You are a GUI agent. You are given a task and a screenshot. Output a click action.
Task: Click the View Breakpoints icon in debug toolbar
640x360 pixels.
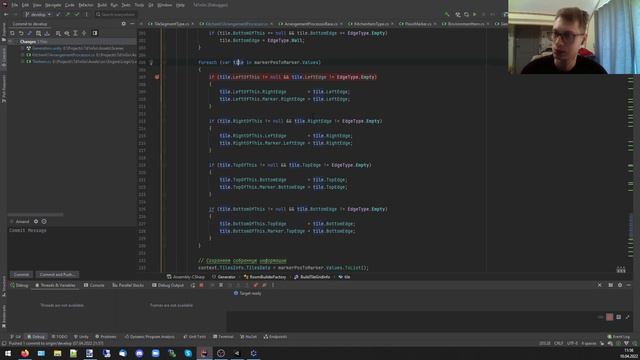(x=256, y=285)
